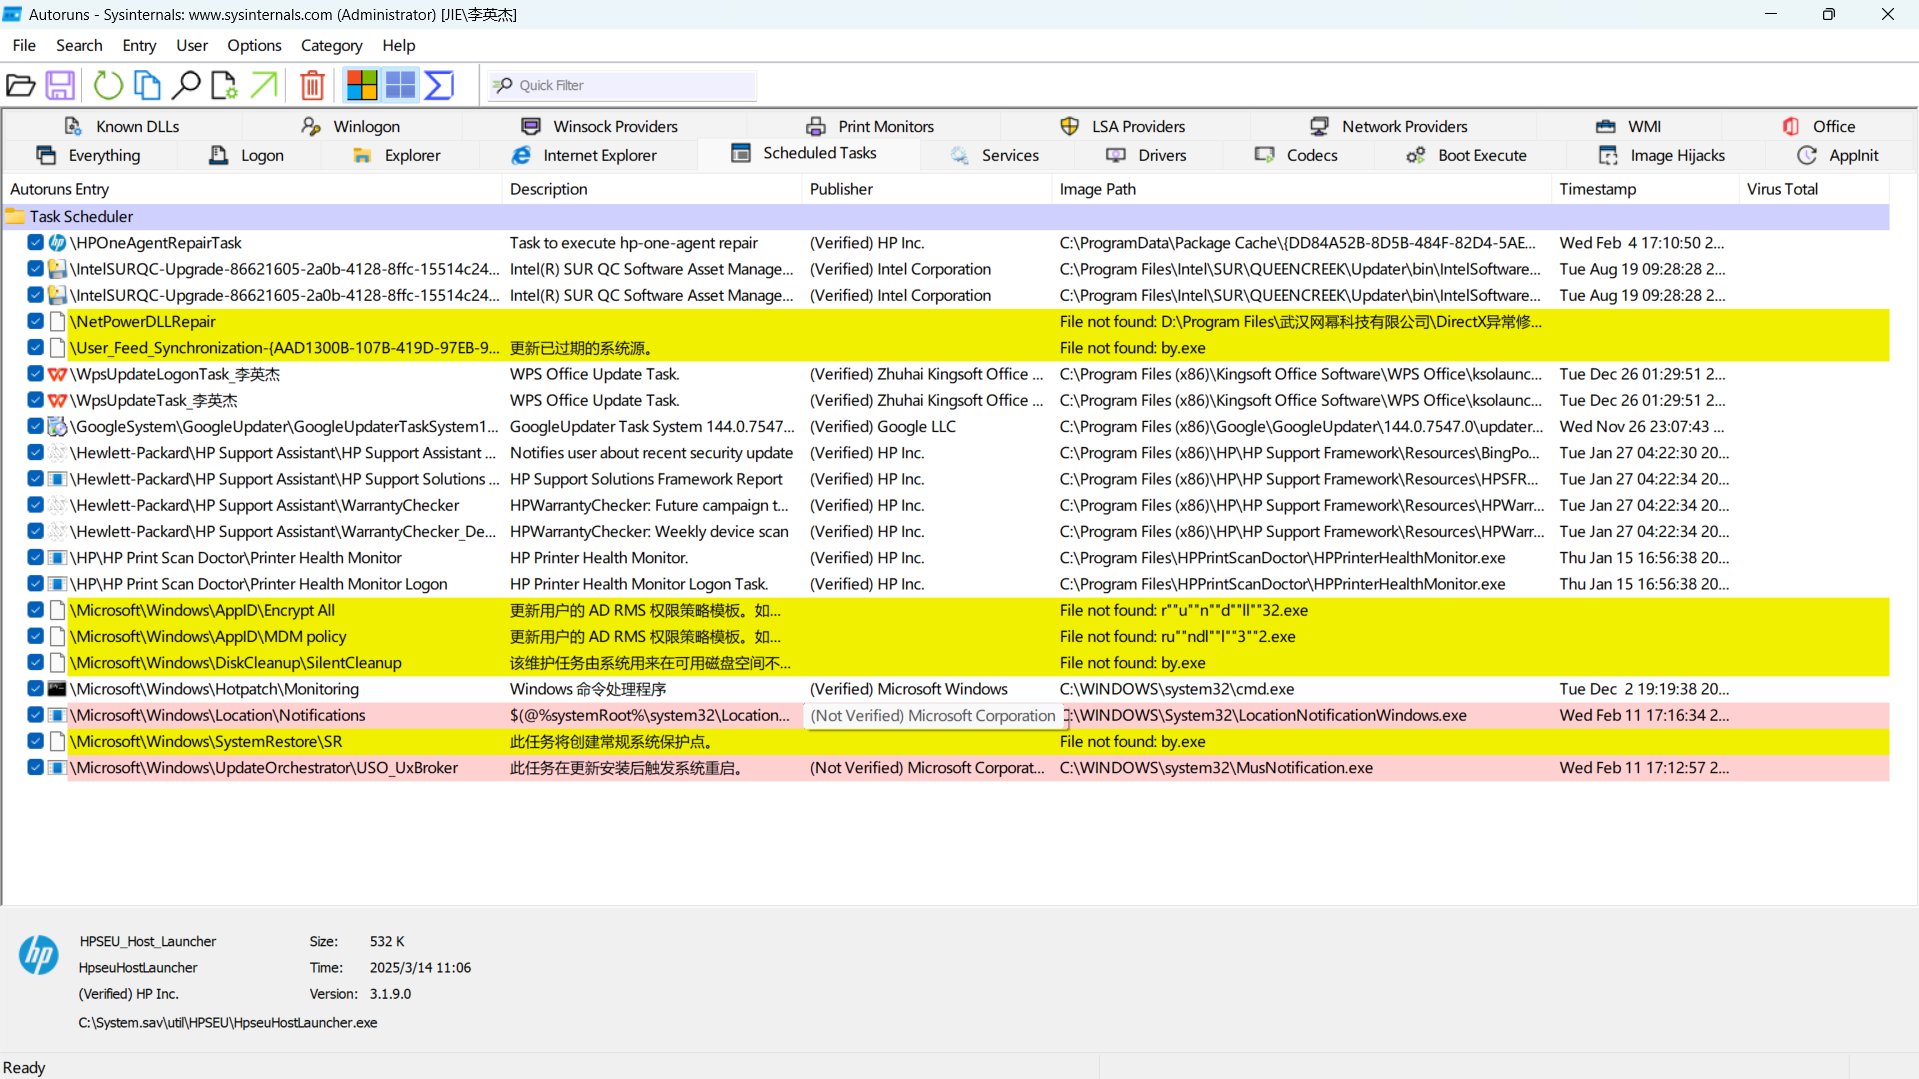This screenshot has height=1079, width=1919.
Task: Disable the NetPowerDLLRepair entry checkbox
Action: click(35, 321)
